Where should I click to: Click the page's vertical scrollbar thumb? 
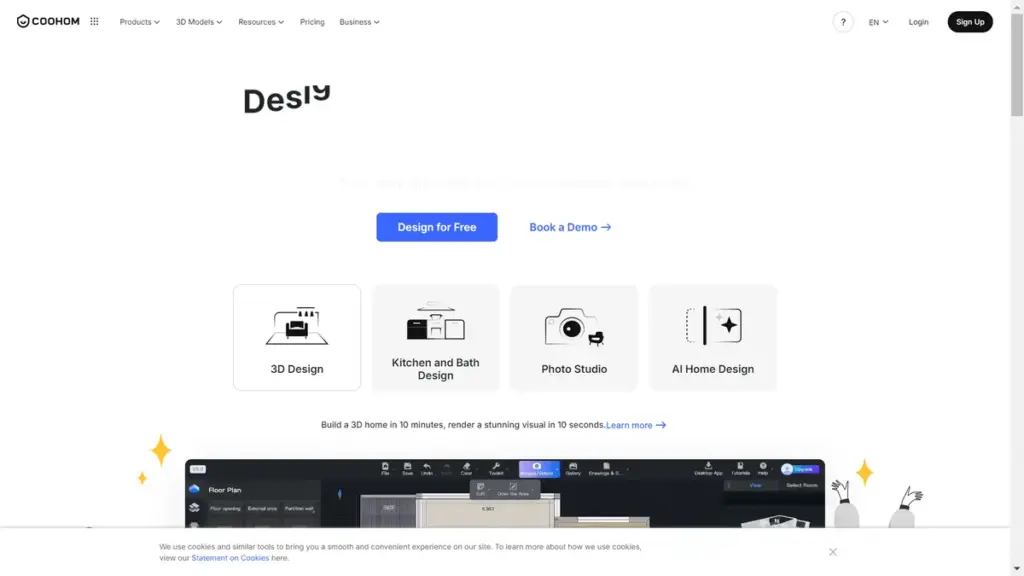tap(1017, 64)
